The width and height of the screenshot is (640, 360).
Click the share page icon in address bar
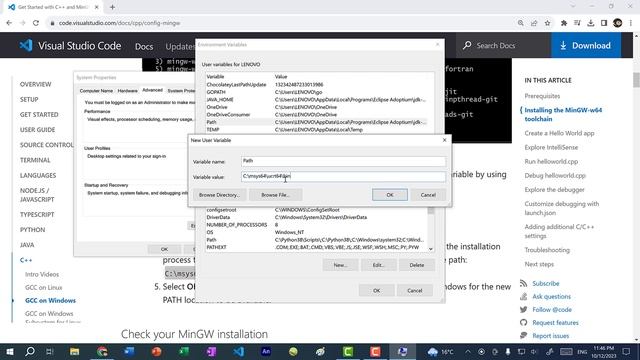coord(534,23)
